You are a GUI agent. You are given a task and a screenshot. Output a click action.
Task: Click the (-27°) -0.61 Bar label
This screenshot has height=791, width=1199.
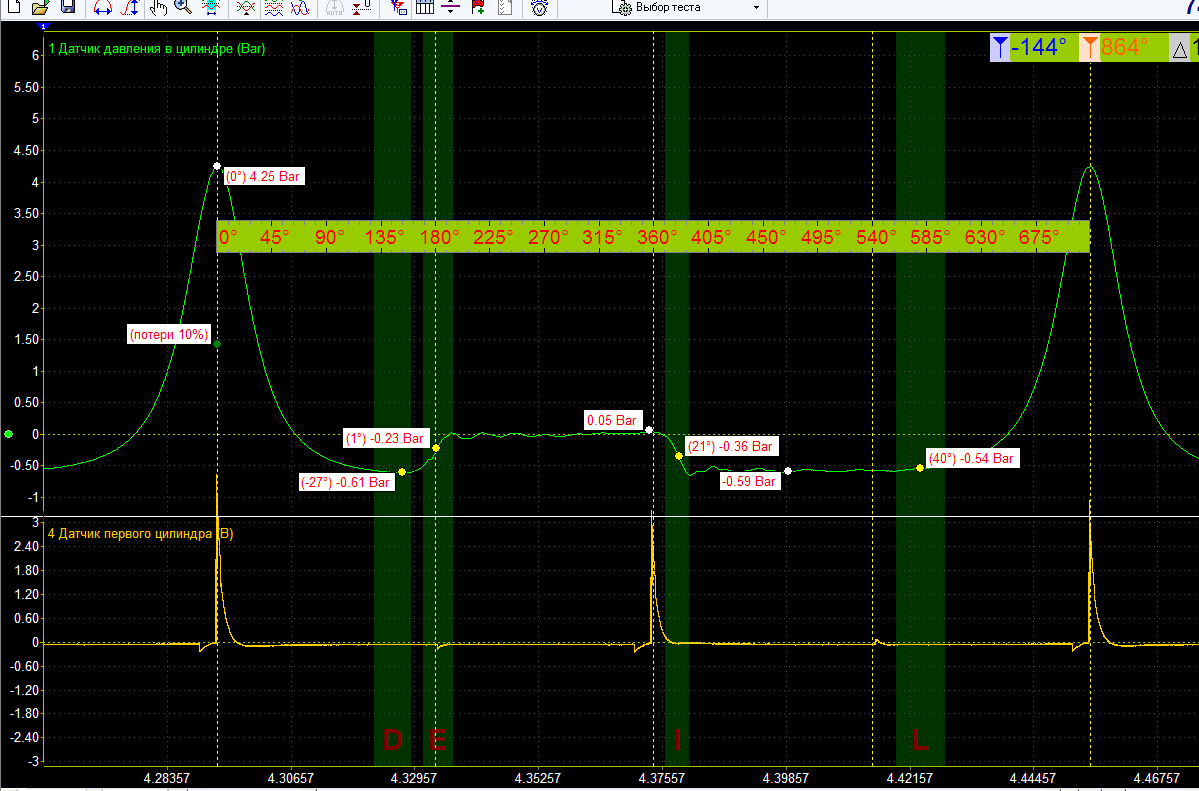[x=346, y=482]
